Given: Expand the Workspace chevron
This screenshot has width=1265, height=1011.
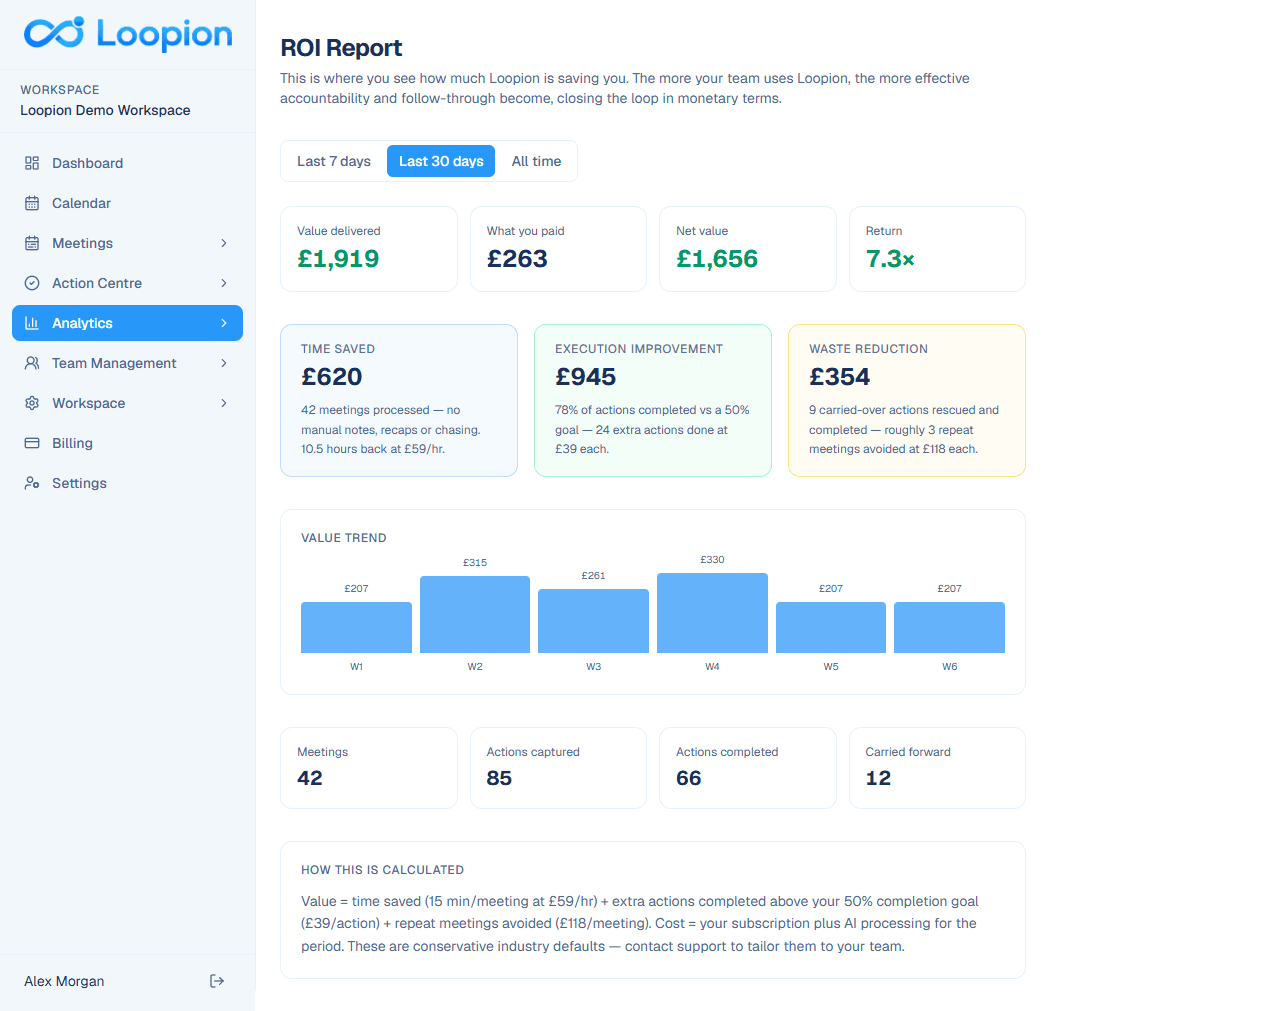Looking at the screenshot, I should 224,403.
